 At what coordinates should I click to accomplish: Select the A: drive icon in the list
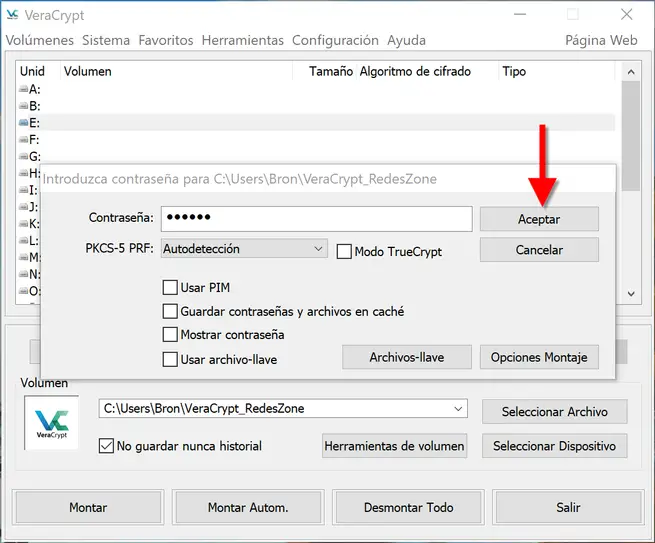(x=24, y=89)
